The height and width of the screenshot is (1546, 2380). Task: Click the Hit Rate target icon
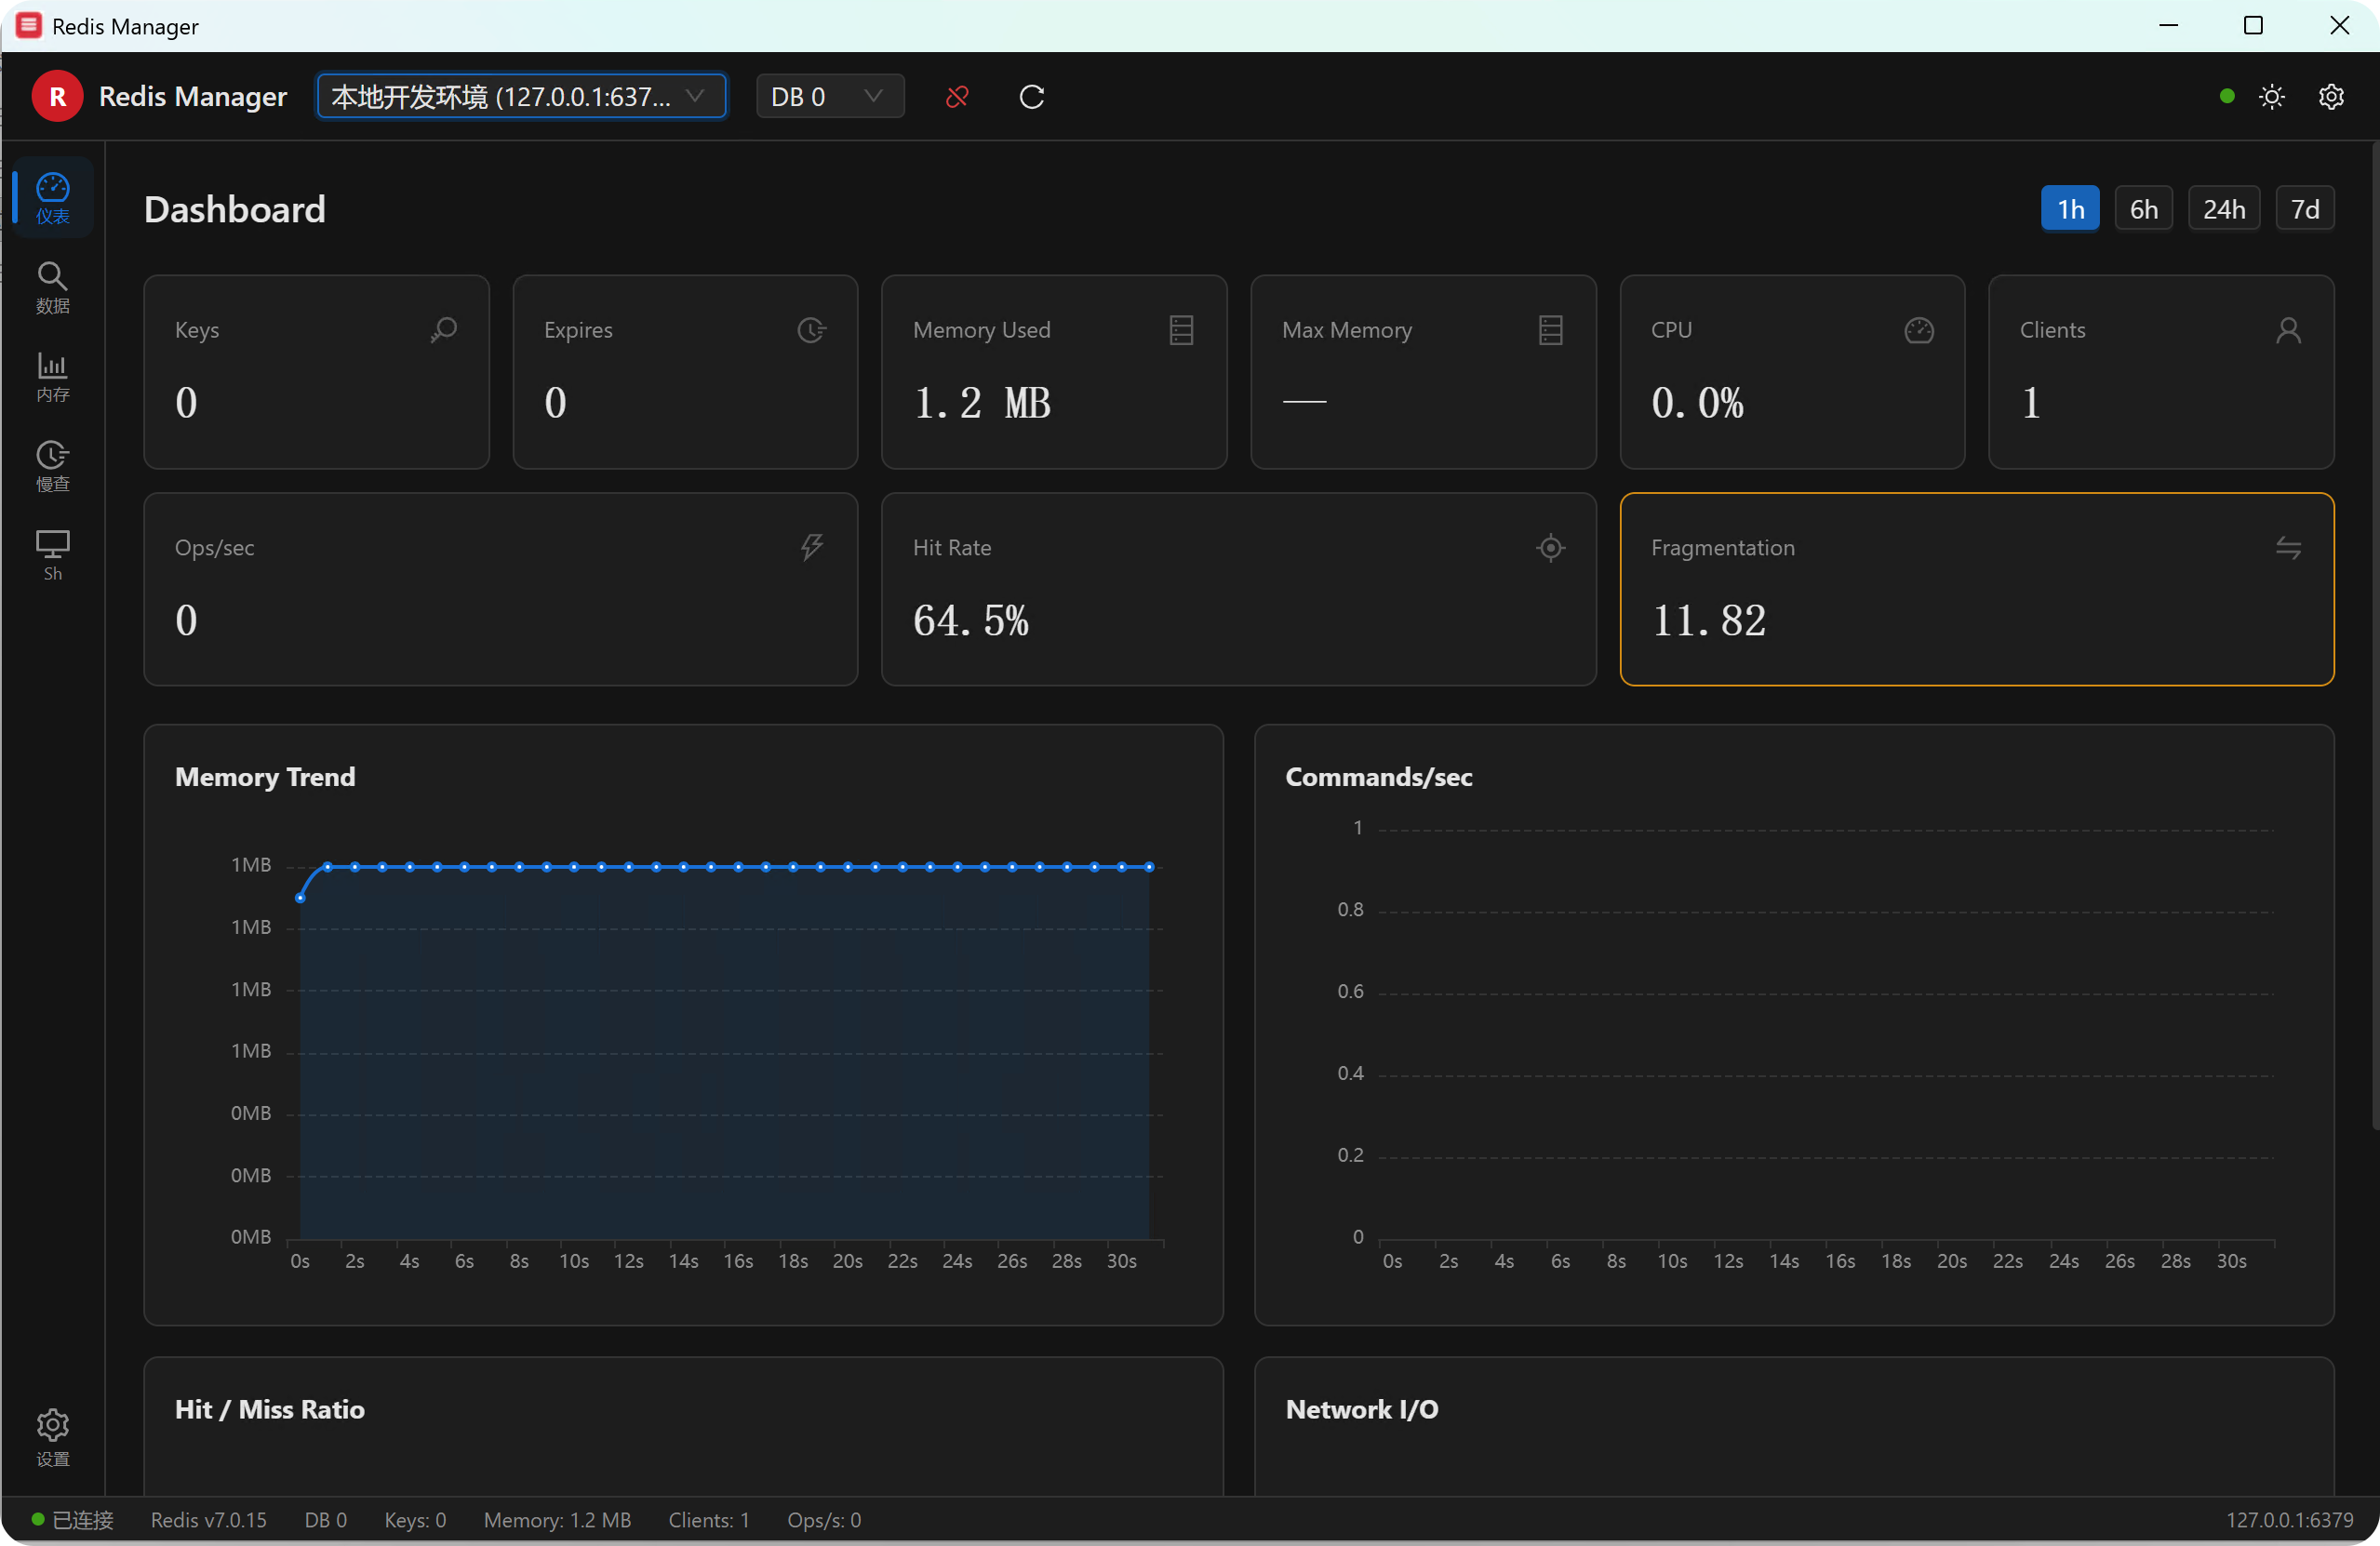pyautogui.click(x=1550, y=547)
